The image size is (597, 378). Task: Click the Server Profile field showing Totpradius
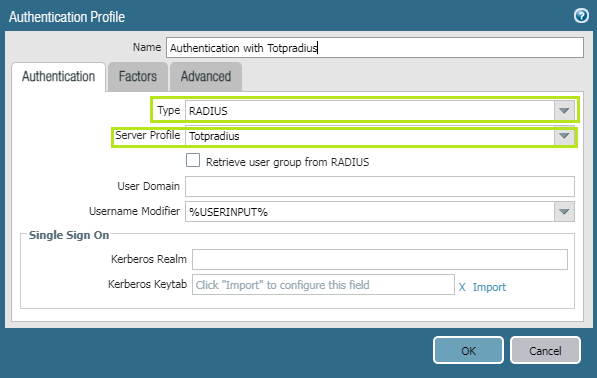click(x=370, y=136)
